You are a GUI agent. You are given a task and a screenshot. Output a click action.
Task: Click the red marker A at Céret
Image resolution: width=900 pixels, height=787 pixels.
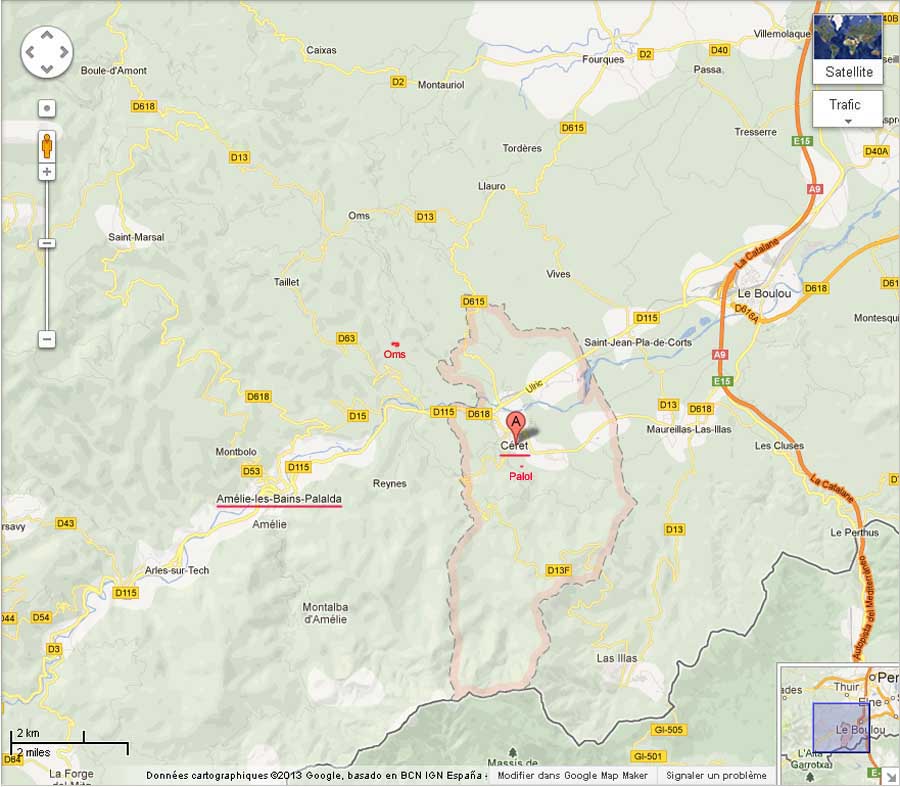pos(515,427)
